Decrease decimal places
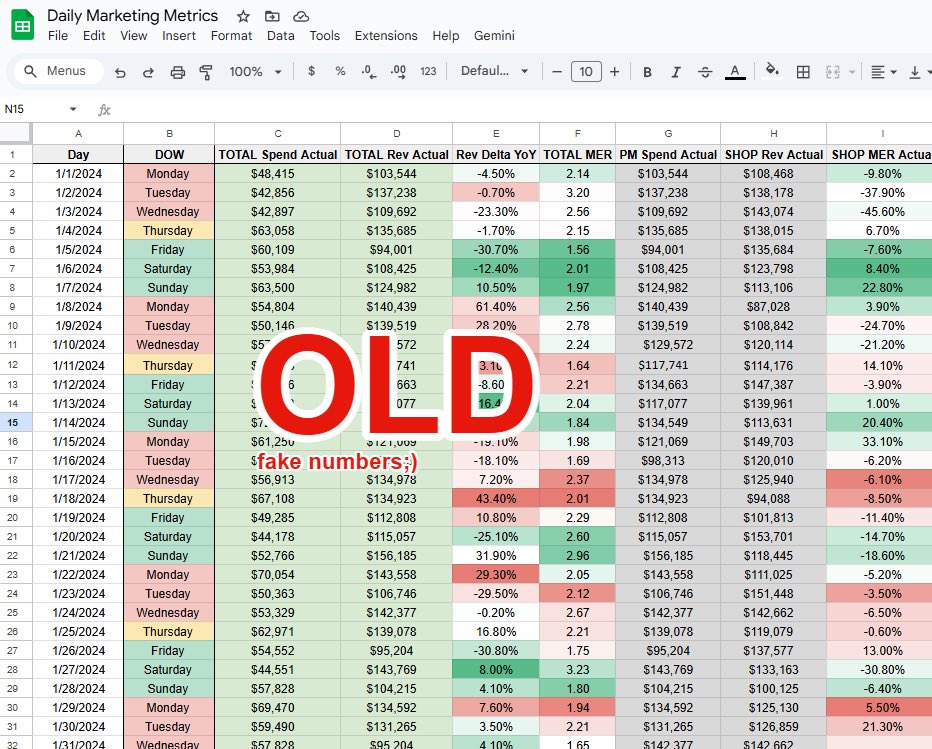932x749 pixels. coord(369,72)
